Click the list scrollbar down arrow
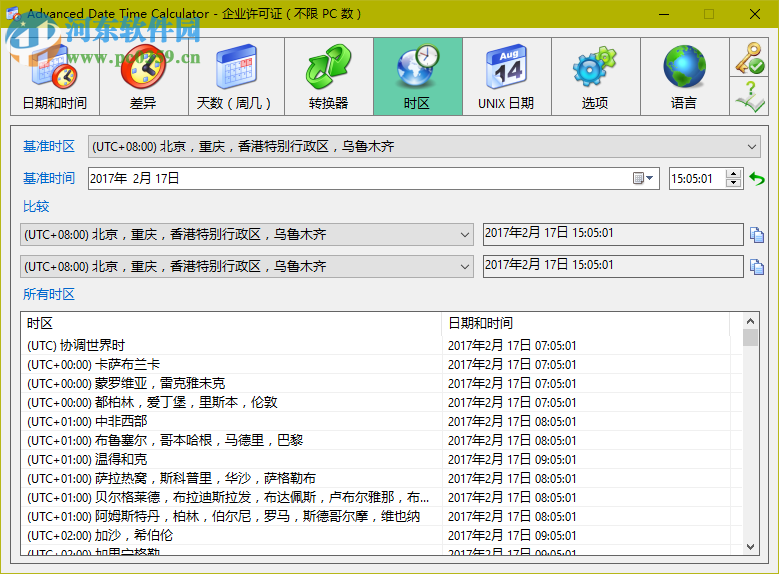This screenshot has width=779, height=574. [x=750, y=547]
